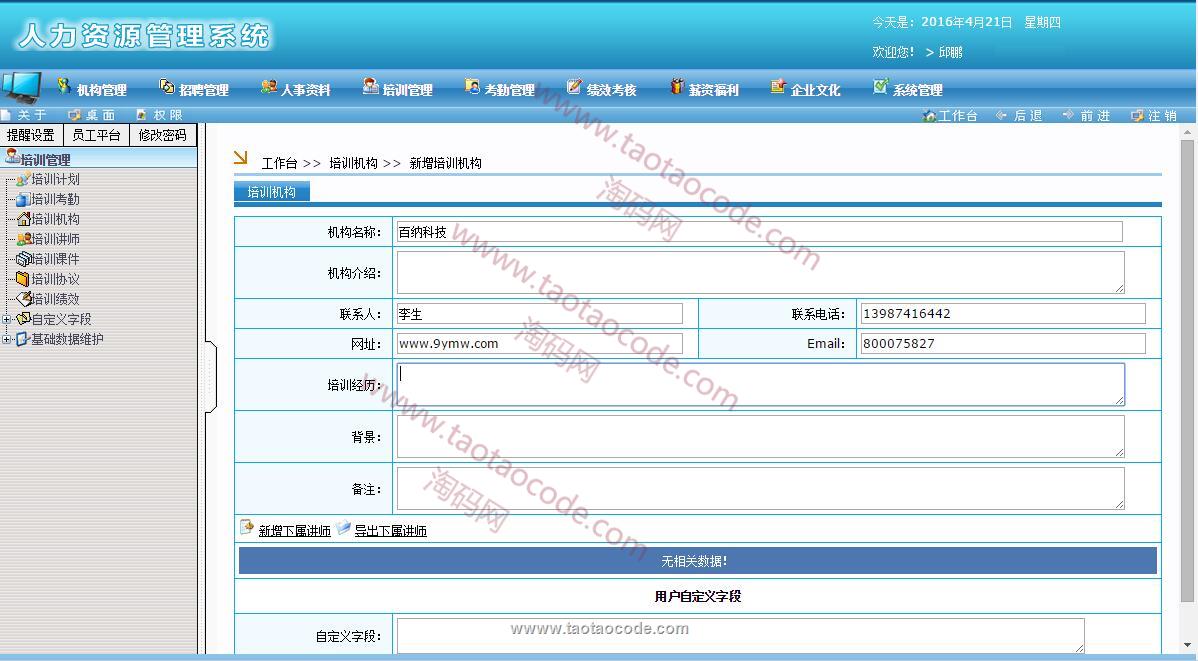Select 培训讲师 in the sidebar tree
Image resolution: width=1198 pixels, height=661 pixels.
(x=55, y=238)
